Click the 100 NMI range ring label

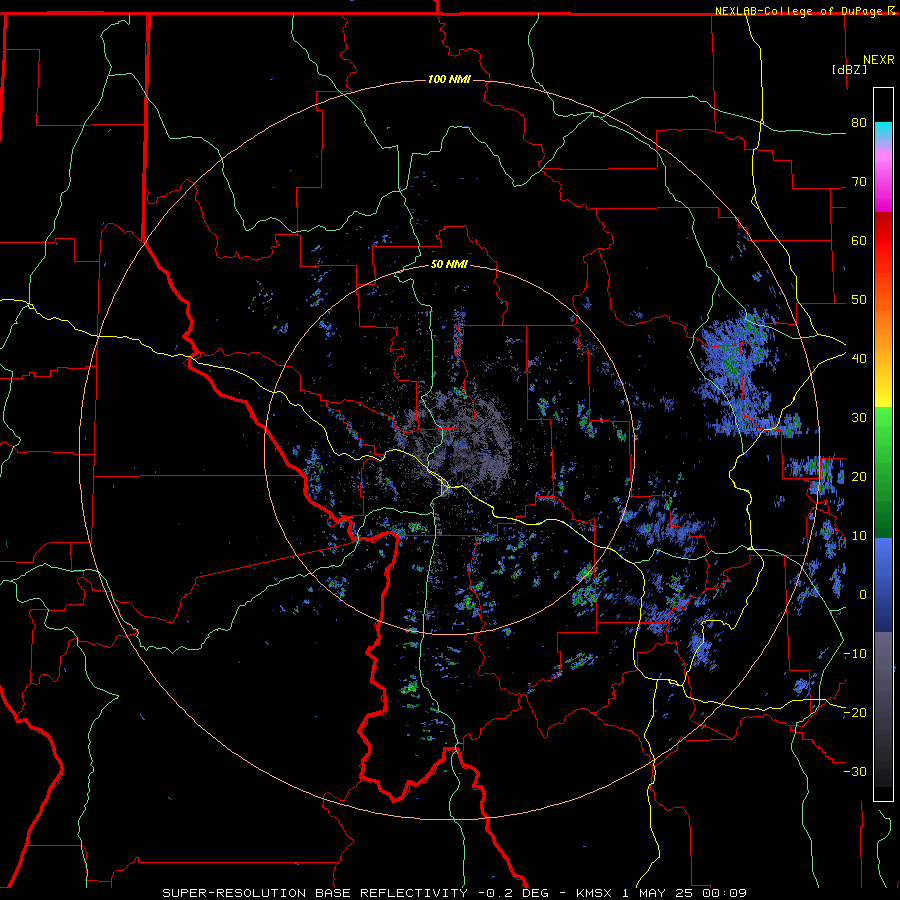pos(449,79)
